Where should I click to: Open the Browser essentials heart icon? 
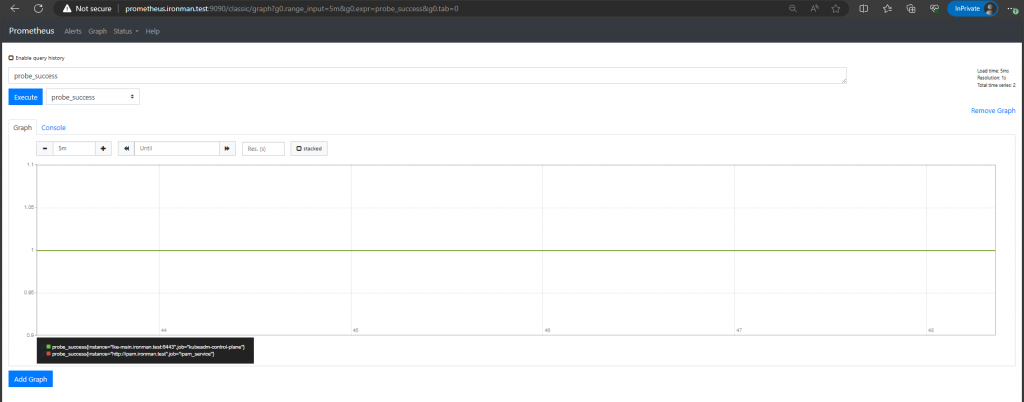935,8
